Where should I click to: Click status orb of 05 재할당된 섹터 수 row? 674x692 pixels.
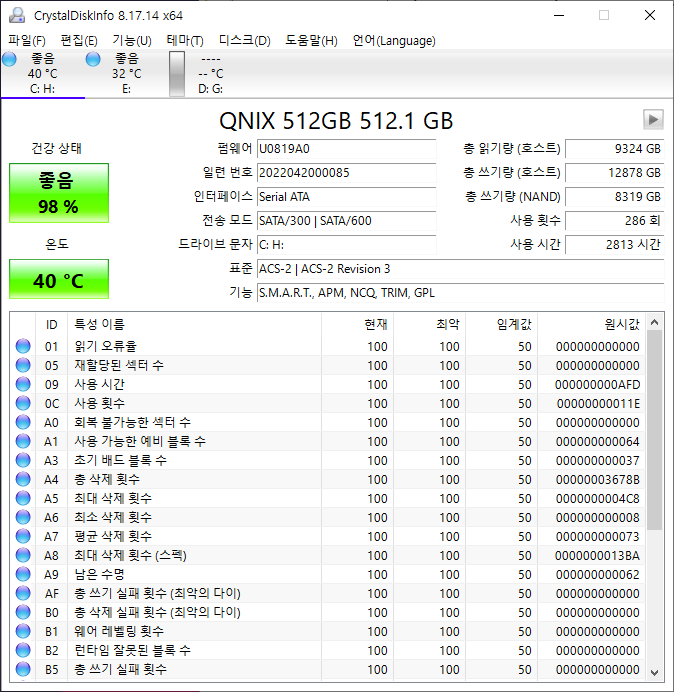(x=23, y=365)
